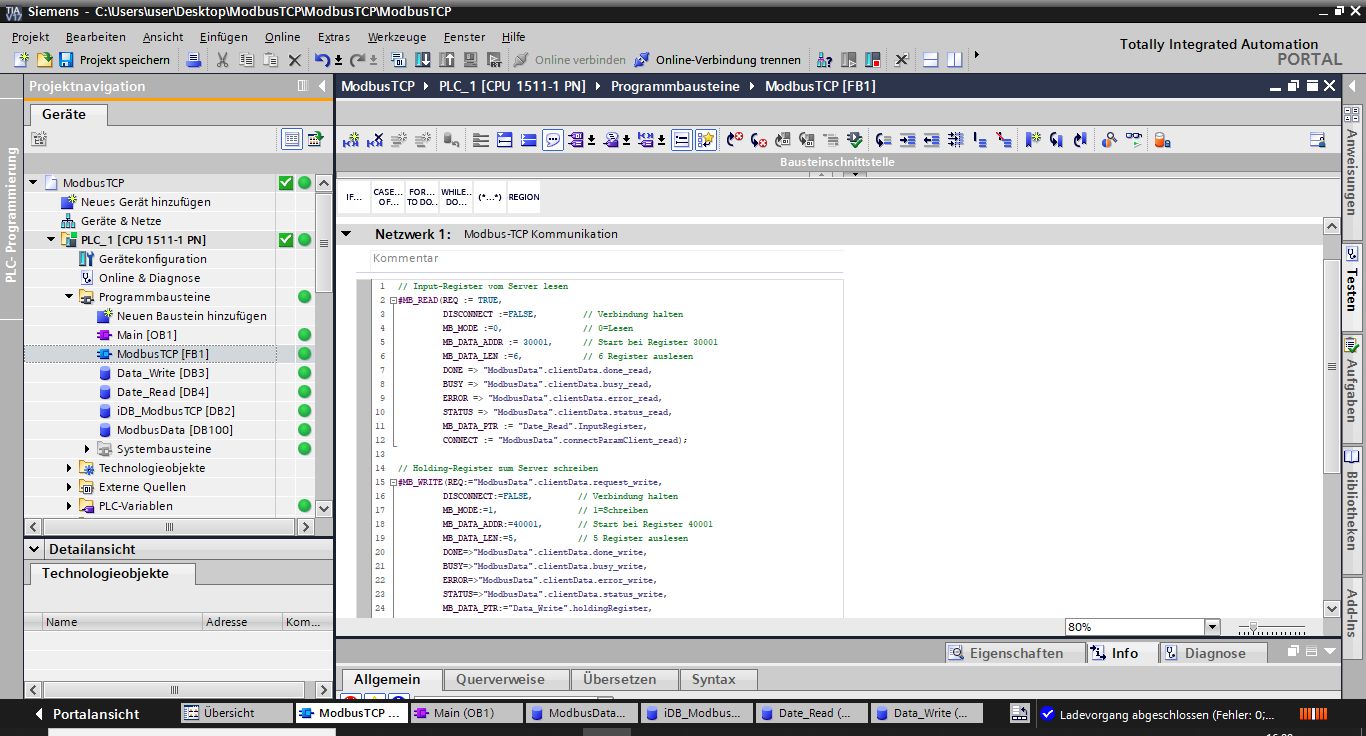Adjust the editor zoom slider

(x=1252, y=627)
